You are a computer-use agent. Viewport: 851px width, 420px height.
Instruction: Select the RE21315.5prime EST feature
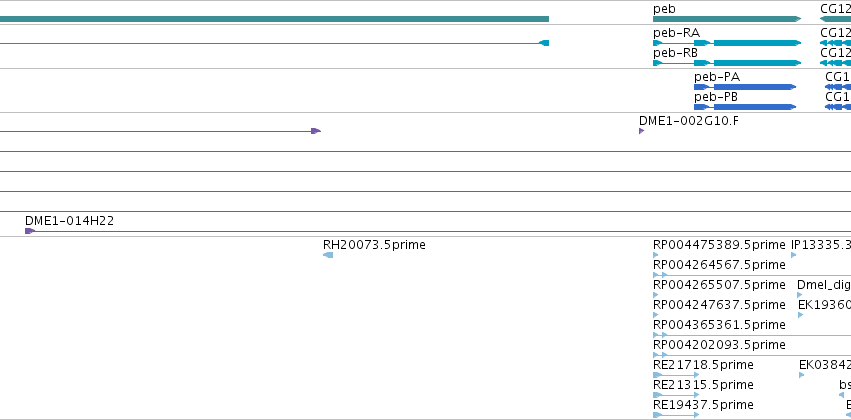point(676,395)
